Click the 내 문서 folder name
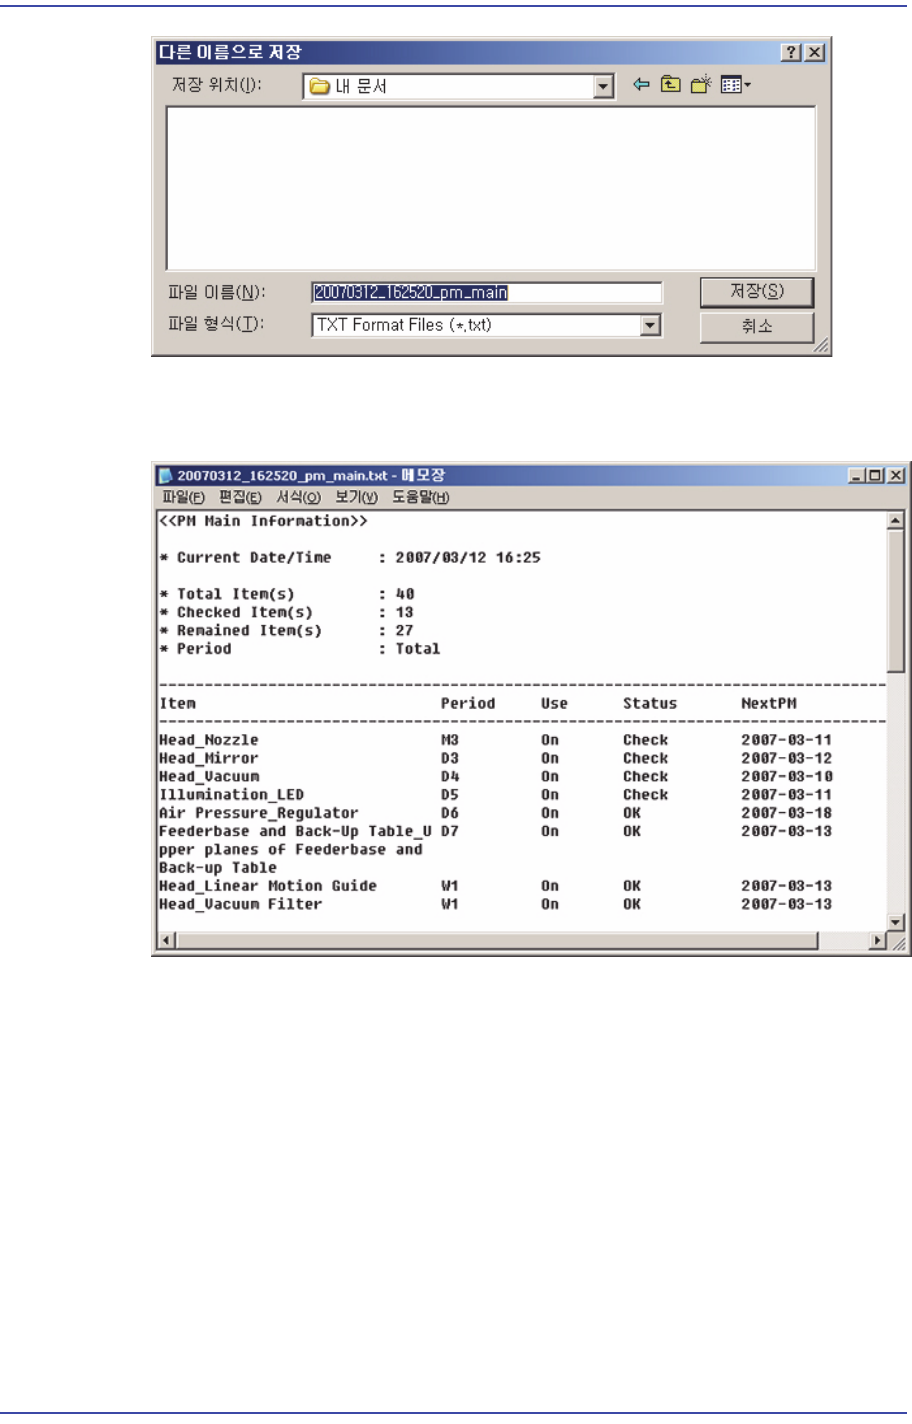The image size is (912, 1424). (361, 87)
